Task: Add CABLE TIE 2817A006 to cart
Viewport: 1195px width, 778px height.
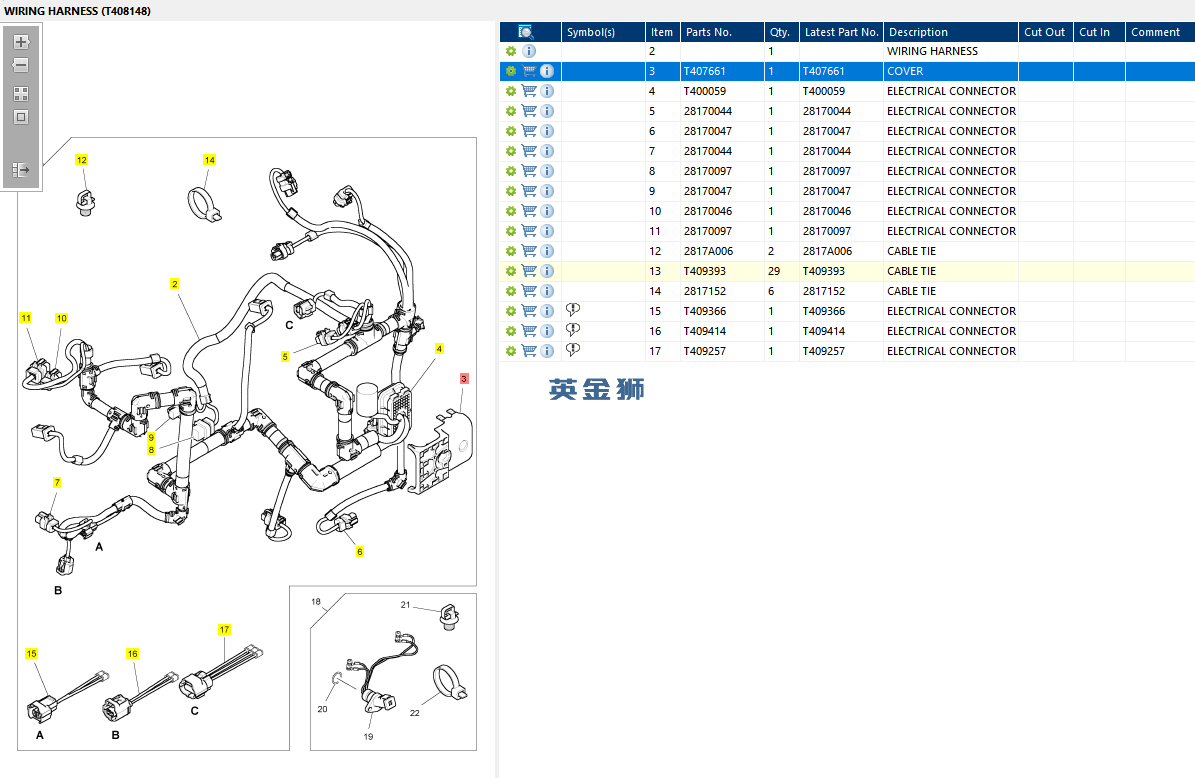Action: pyautogui.click(x=529, y=251)
